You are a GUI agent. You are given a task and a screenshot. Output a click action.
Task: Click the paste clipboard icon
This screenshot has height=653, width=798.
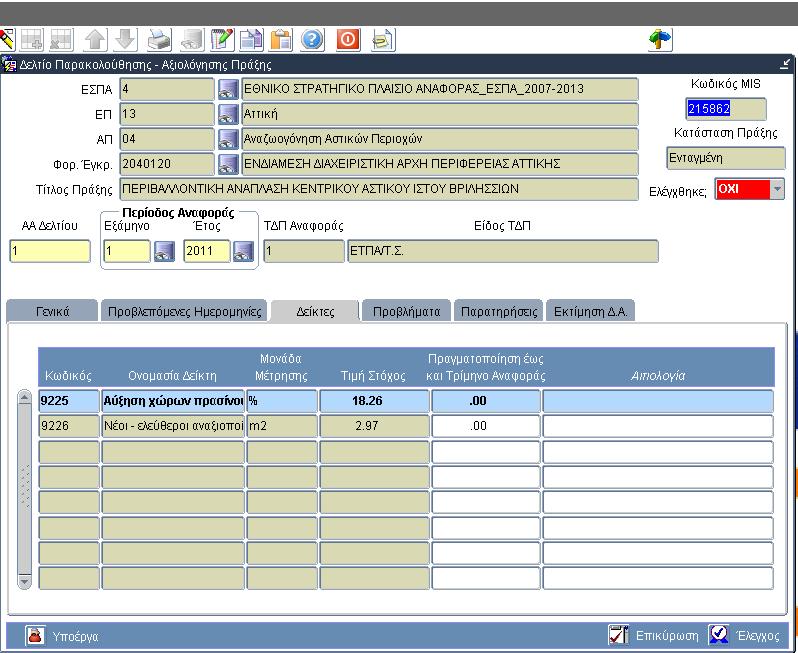coord(281,40)
